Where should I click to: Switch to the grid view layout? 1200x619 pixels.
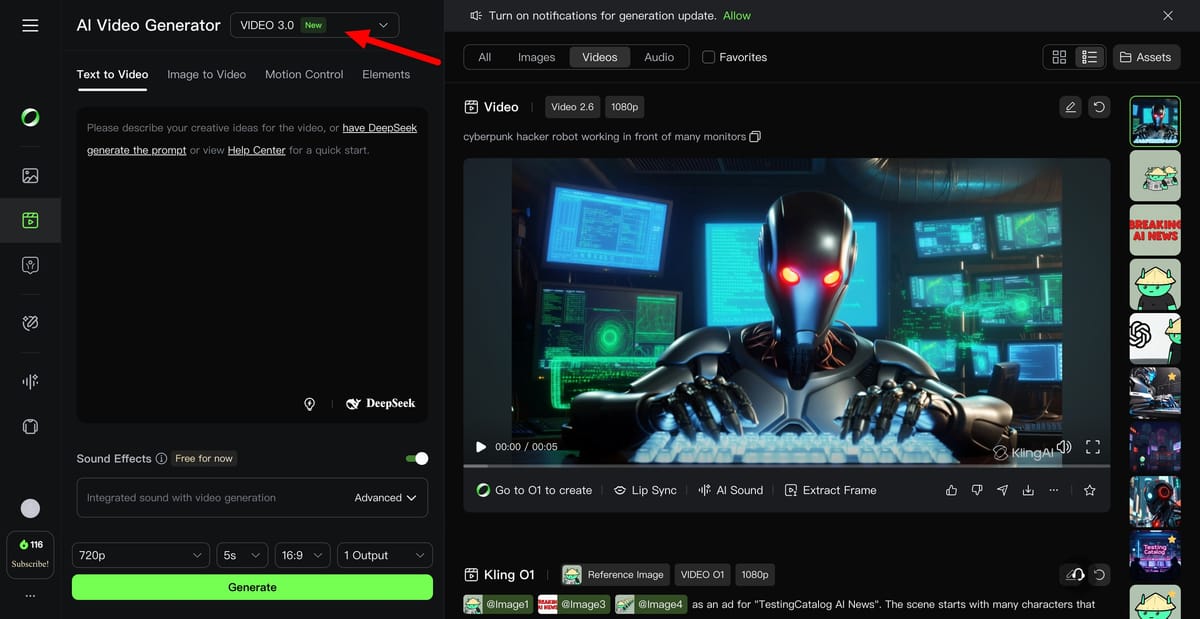1059,57
